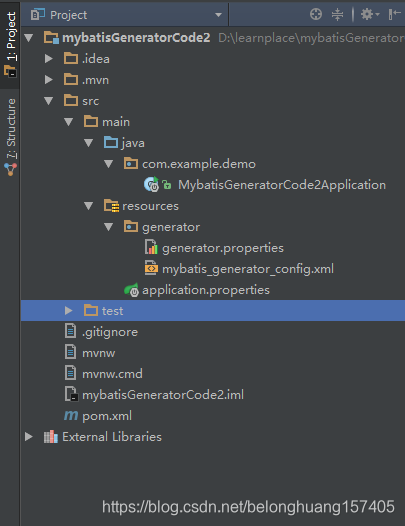Screen dimensions: 405x526
Task: Click the Maven m icon of pom.xml
Action: (x=71, y=416)
